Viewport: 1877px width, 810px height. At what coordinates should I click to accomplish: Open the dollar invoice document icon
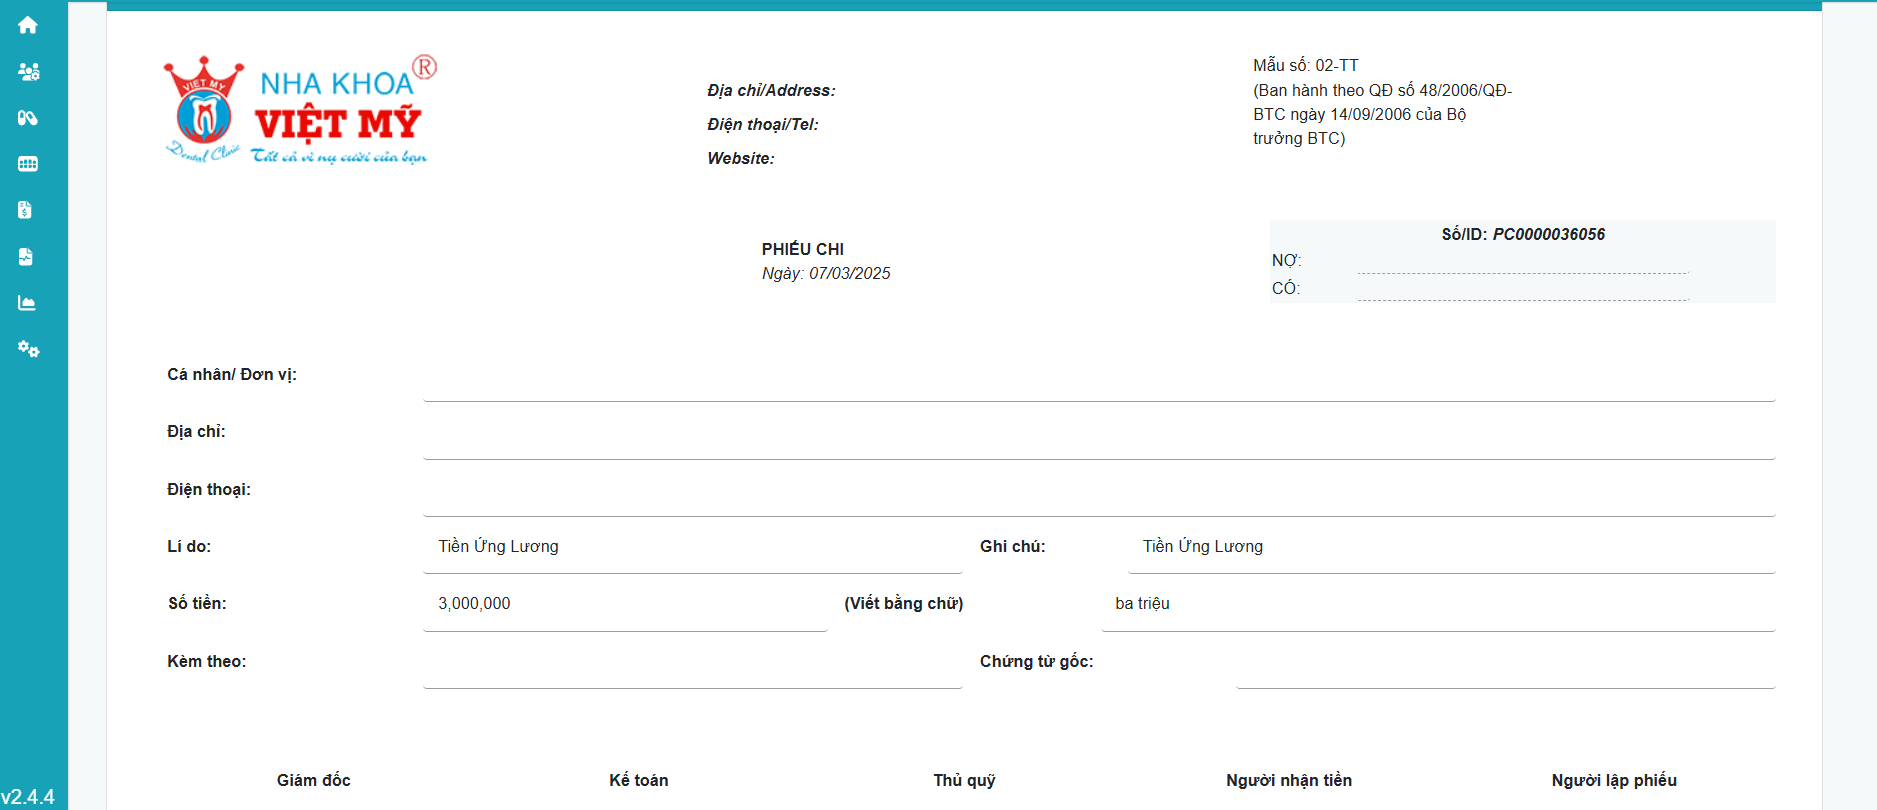tap(26, 210)
